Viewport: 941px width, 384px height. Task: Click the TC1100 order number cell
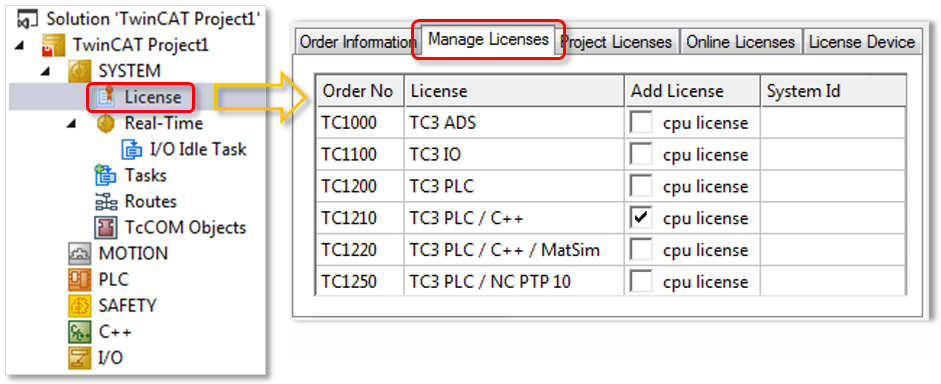tap(360, 155)
